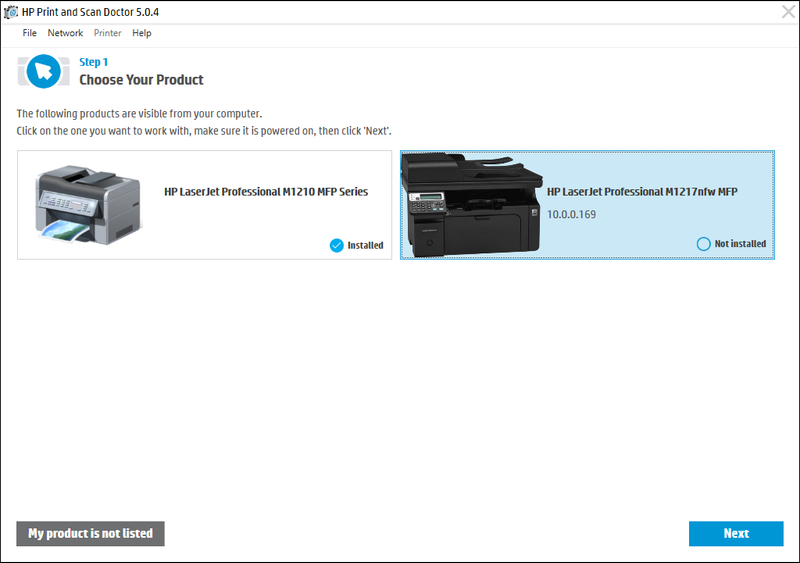The image size is (800, 563).
Task: Open the Printer menu
Action: 107,33
